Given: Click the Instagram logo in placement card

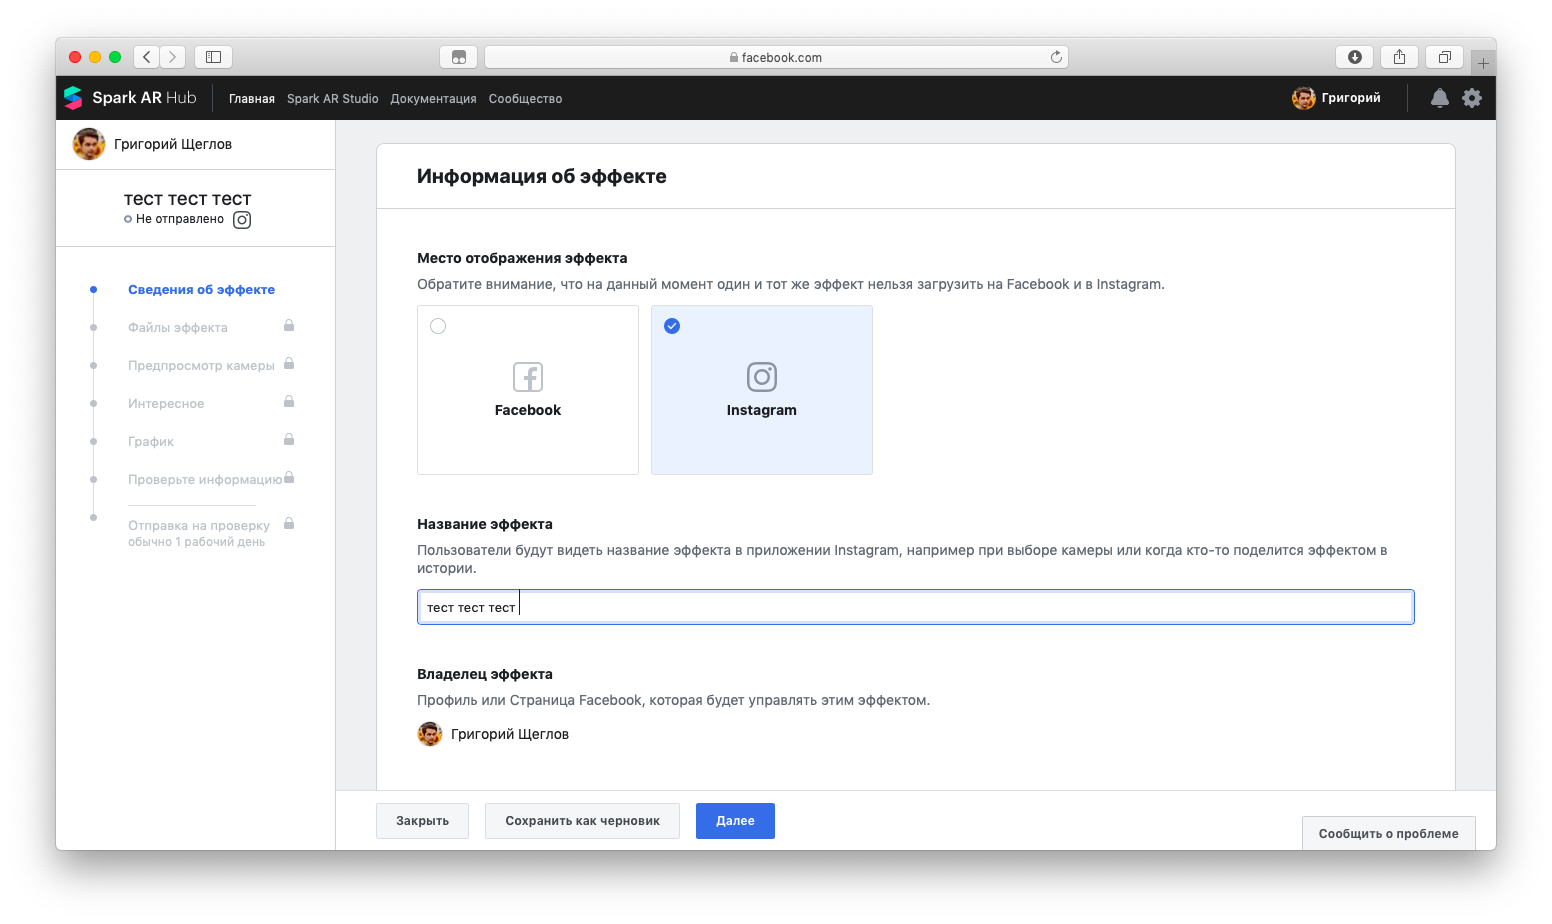Looking at the screenshot, I should [762, 377].
